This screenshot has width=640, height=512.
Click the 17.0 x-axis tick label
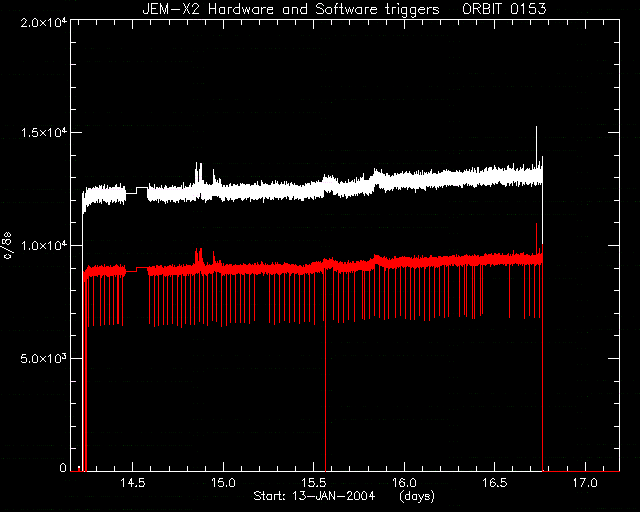pyautogui.click(x=585, y=483)
